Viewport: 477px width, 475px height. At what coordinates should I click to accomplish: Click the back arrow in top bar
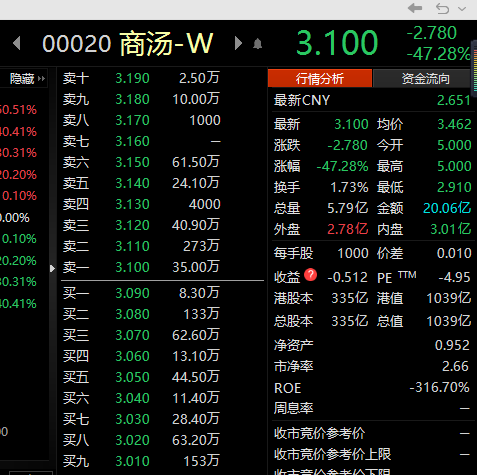tap(415, 8)
